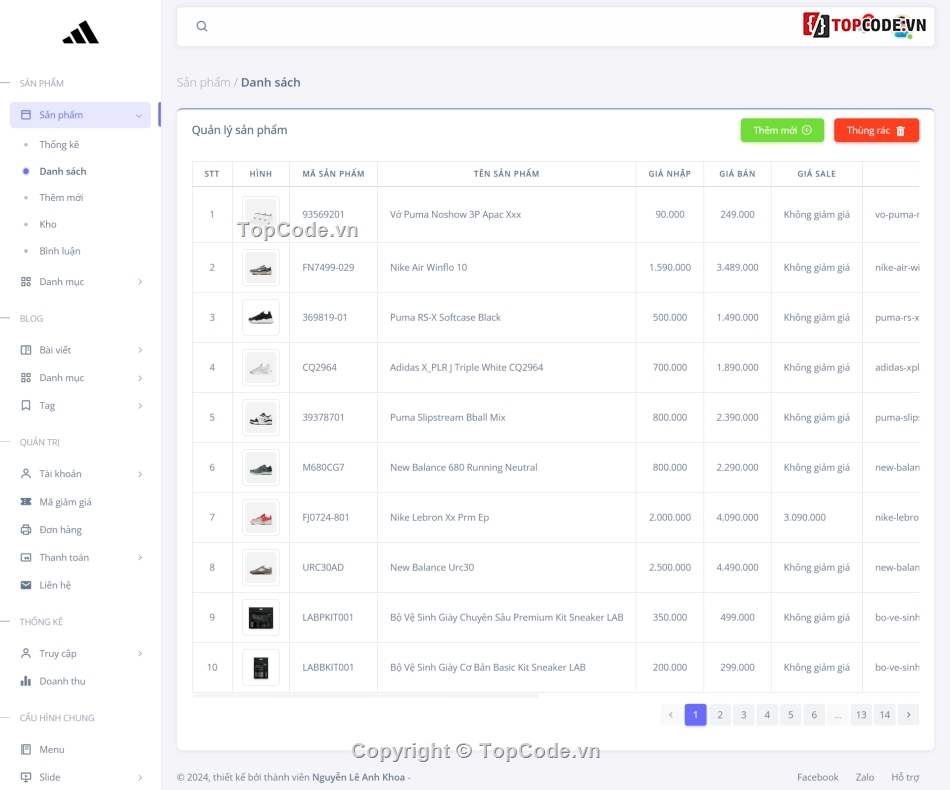Viewport: 950px width, 790px height.
Task: Click the Adidas logo in the sidebar
Action: coord(81,32)
